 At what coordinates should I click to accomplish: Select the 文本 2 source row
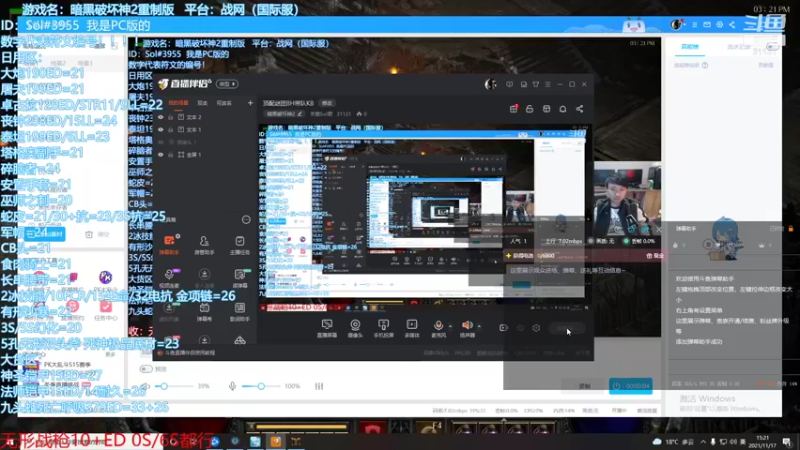[204, 117]
